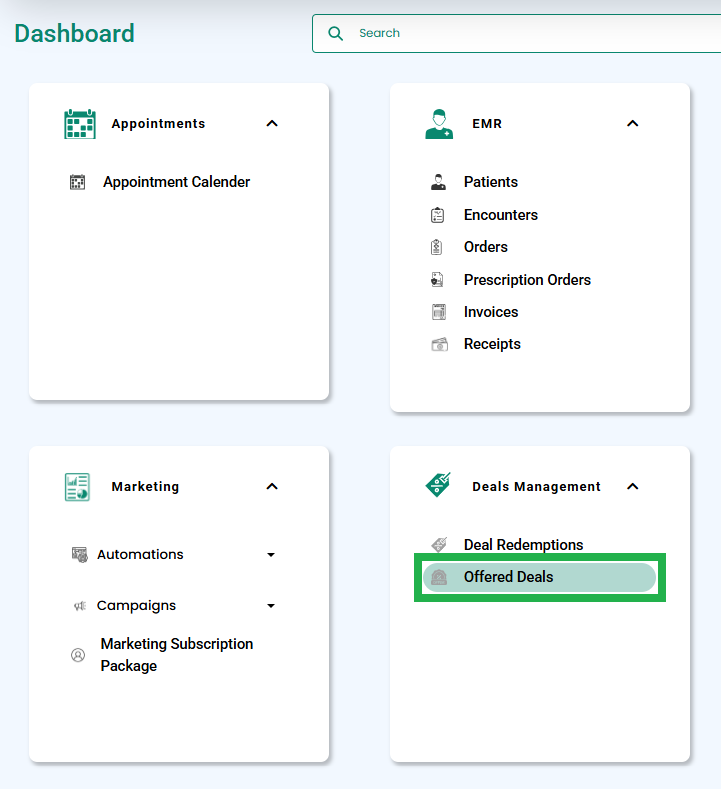721x789 pixels.
Task: Open Deal Redemptions menu item
Action: [x=523, y=544]
